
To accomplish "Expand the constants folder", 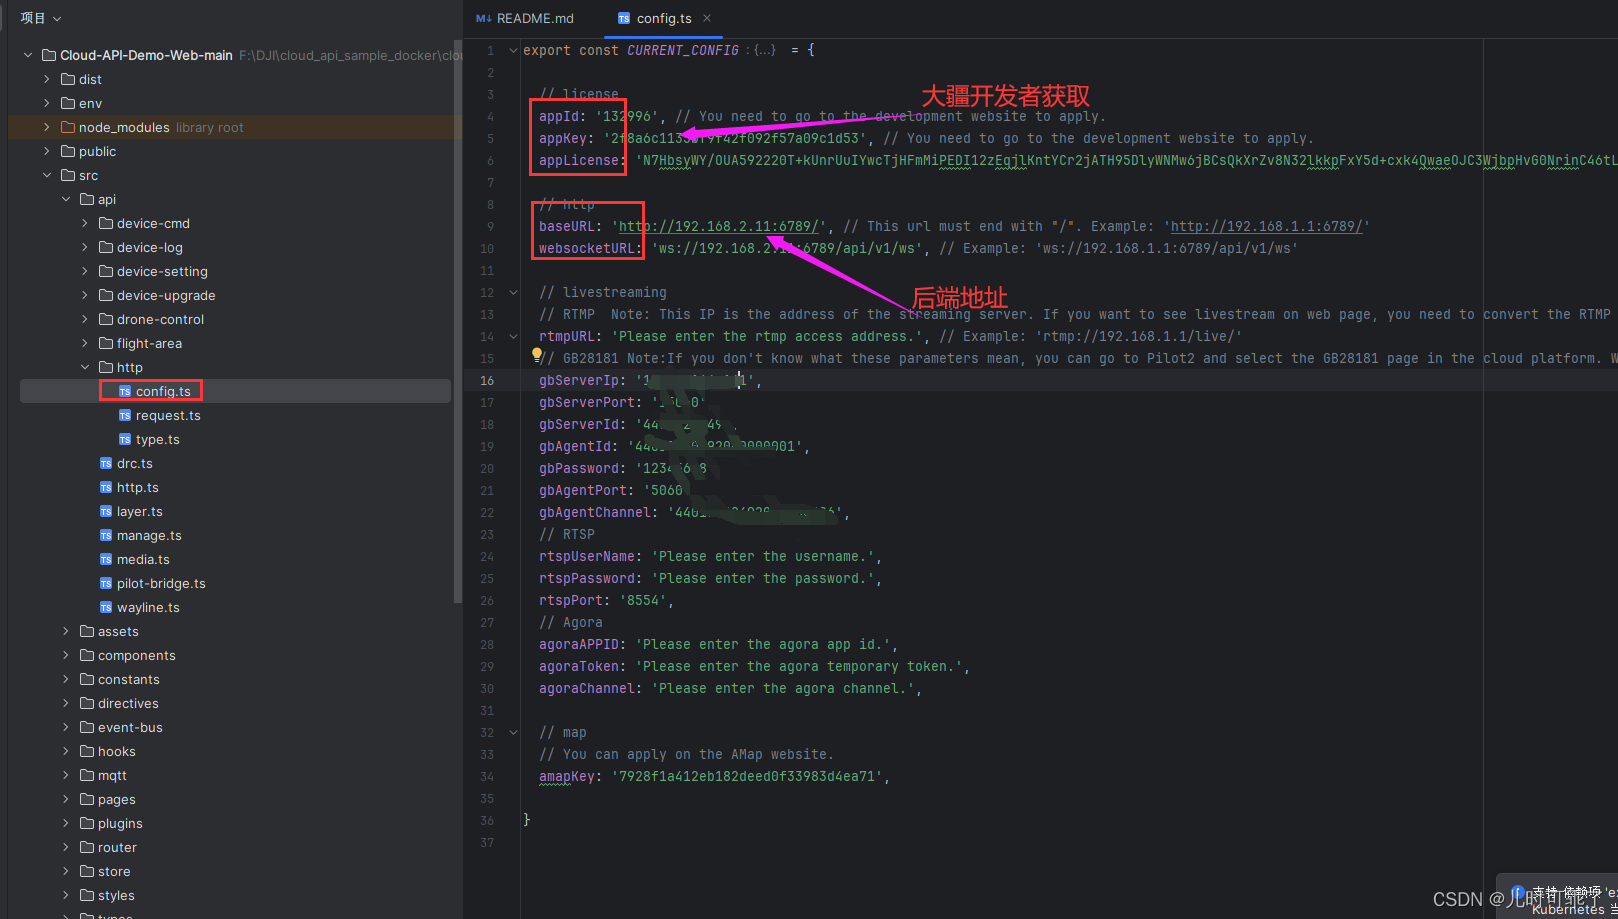I will [x=66, y=679].
